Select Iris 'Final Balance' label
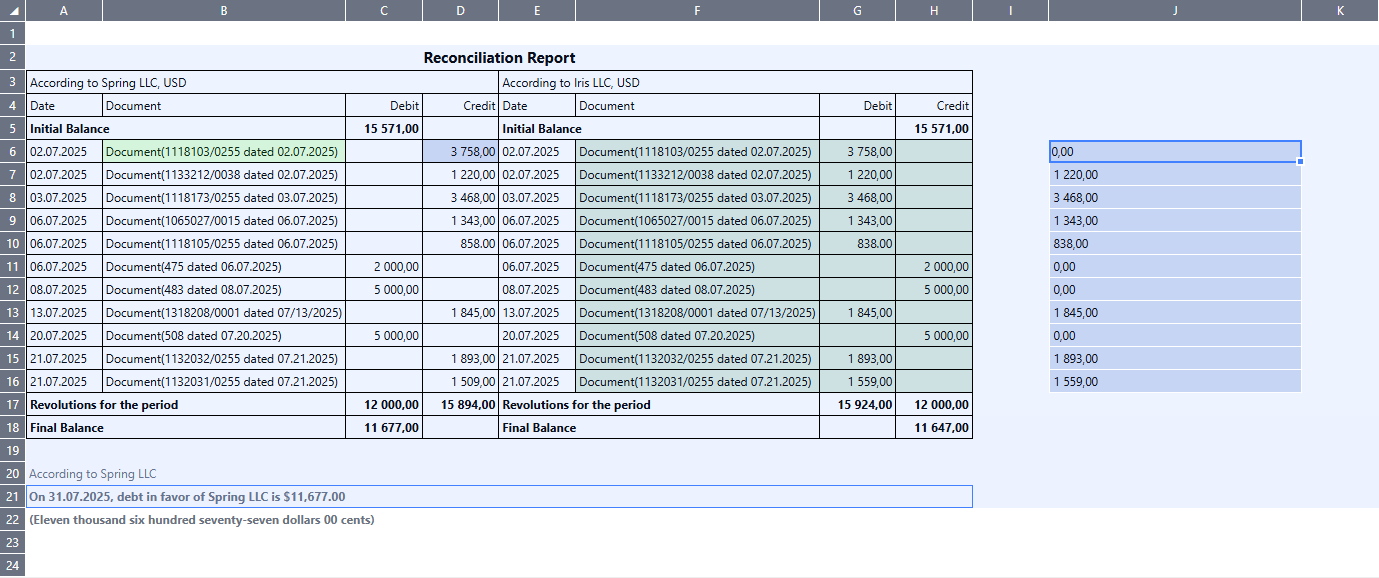The height and width of the screenshot is (578, 1379). 539,427
